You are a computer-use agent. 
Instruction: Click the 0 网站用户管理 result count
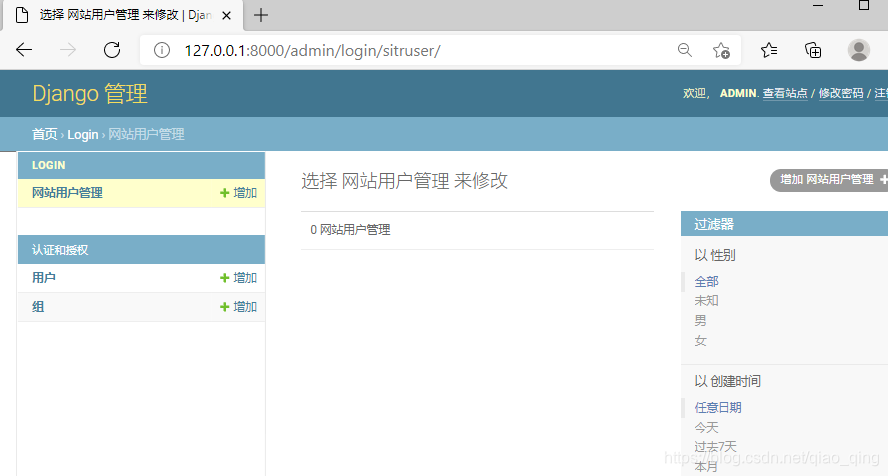click(x=350, y=230)
